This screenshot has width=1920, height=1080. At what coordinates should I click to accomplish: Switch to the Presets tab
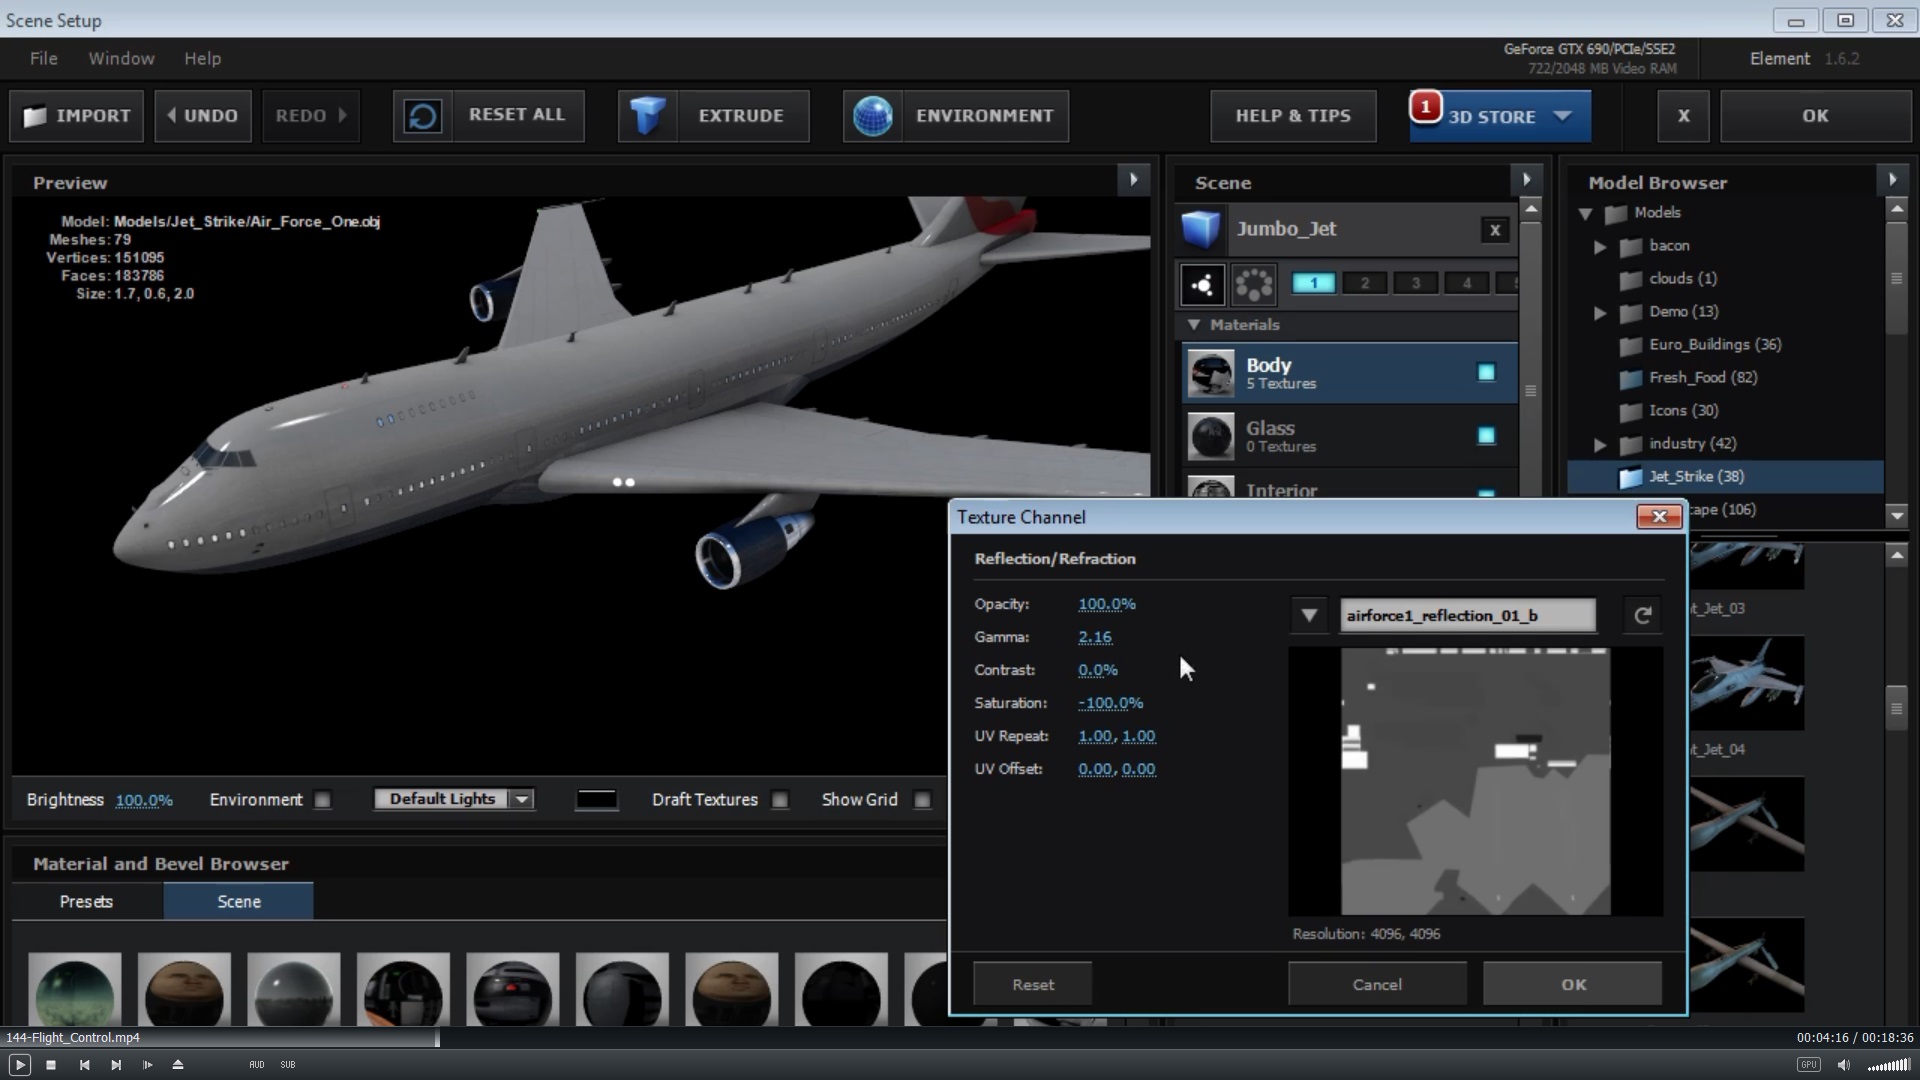click(86, 901)
